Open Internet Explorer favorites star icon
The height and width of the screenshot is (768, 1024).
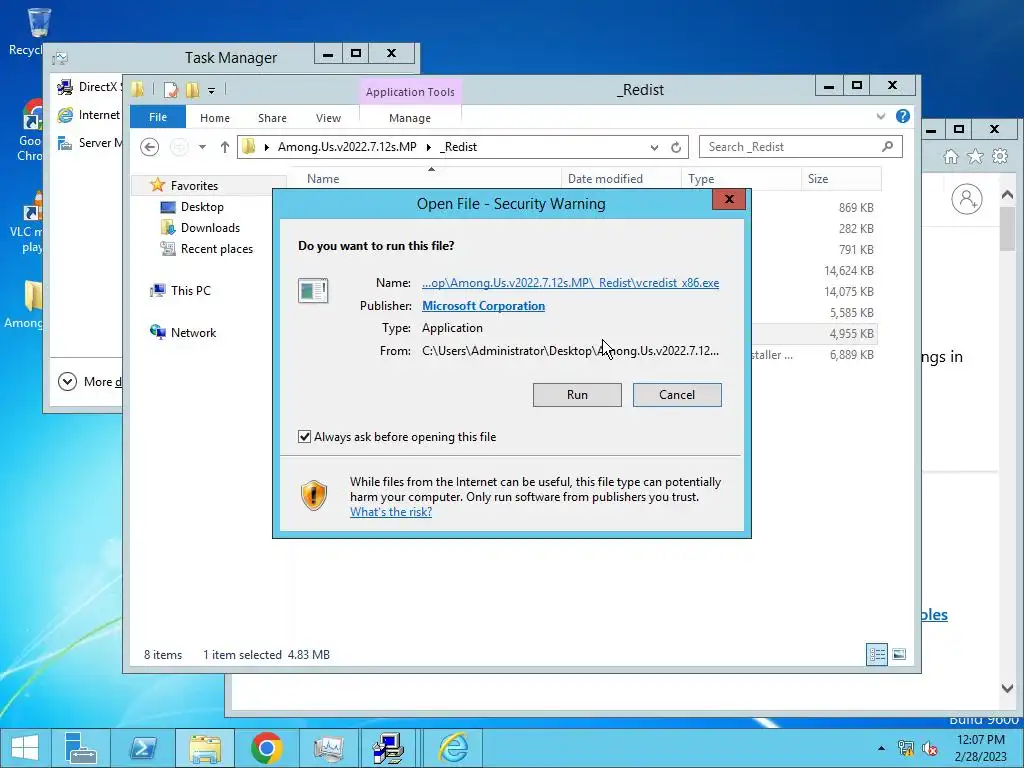(975, 157)
